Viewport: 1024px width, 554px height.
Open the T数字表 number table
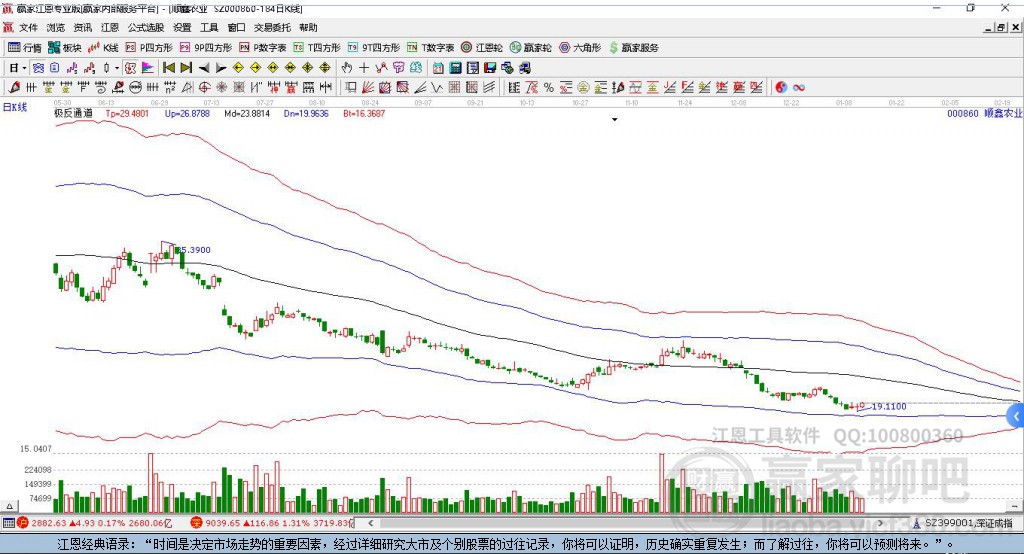click(x=430, y=48)
